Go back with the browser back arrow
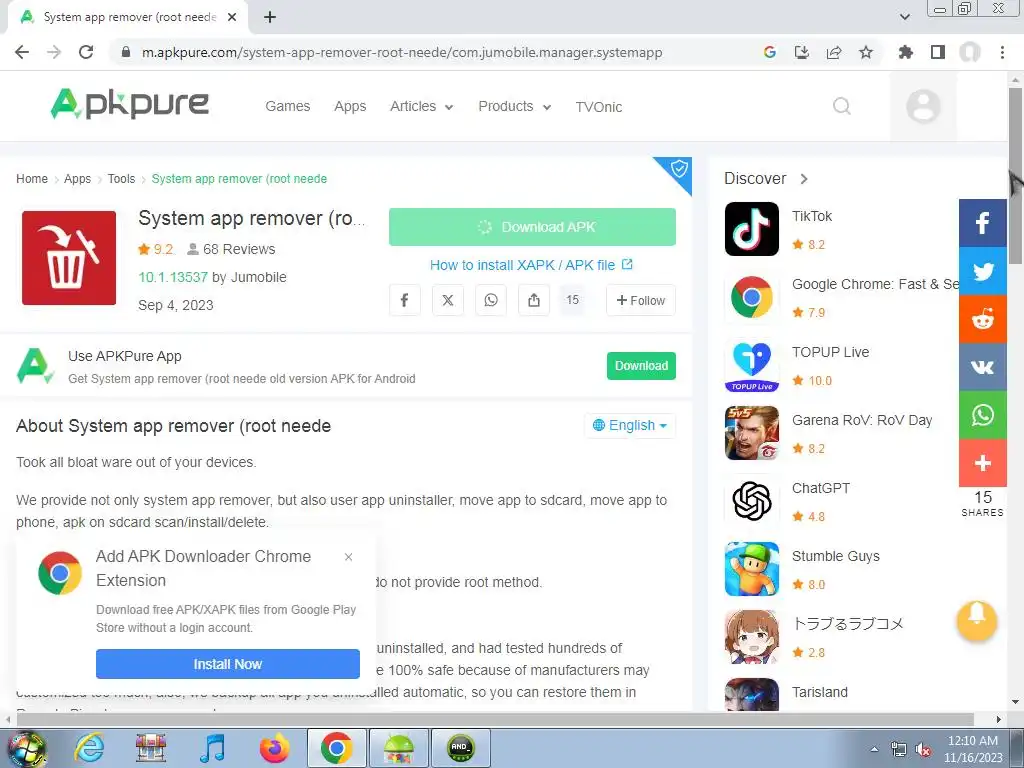 click(22, 52)
